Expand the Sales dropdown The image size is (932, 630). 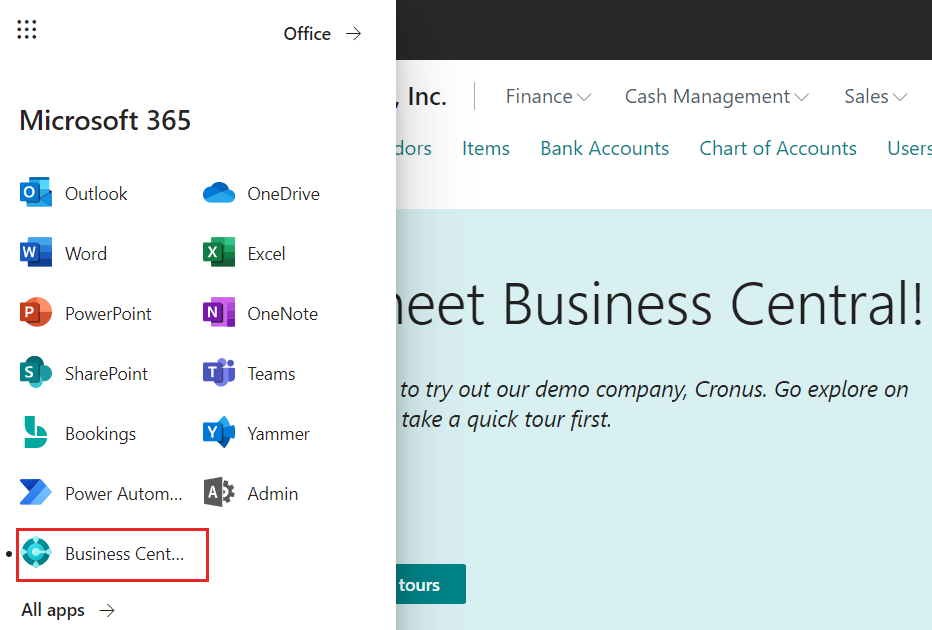click(x=875, y=96)
